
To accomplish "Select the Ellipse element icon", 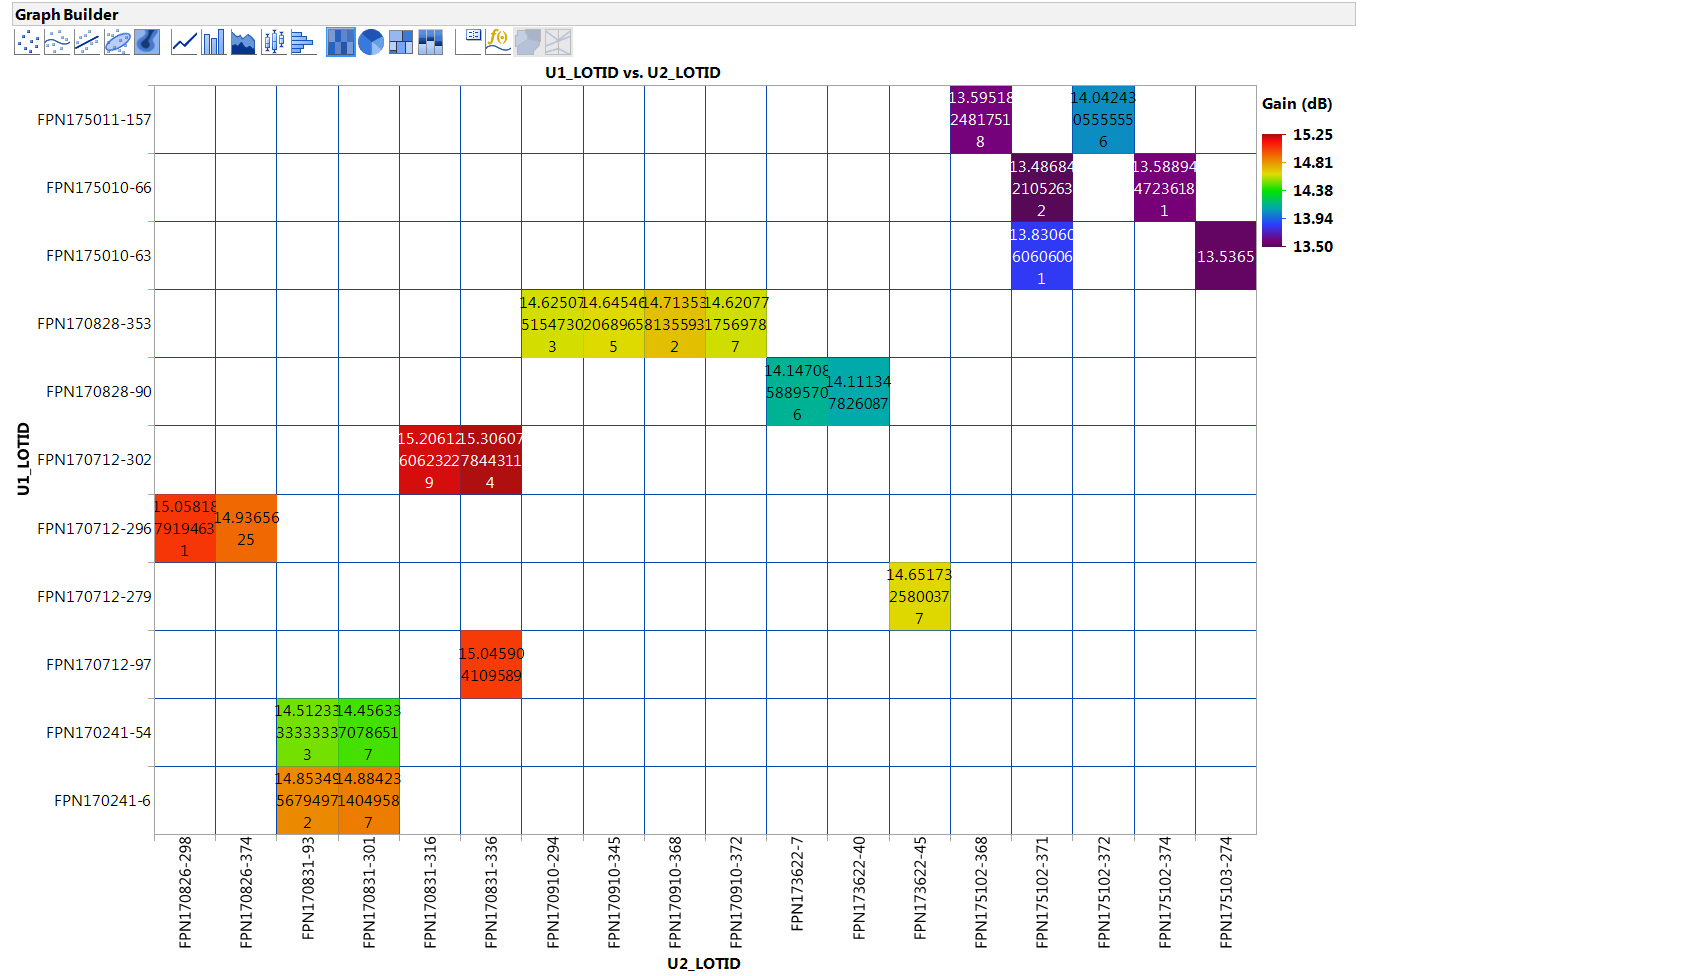I will tap(115, 42).
